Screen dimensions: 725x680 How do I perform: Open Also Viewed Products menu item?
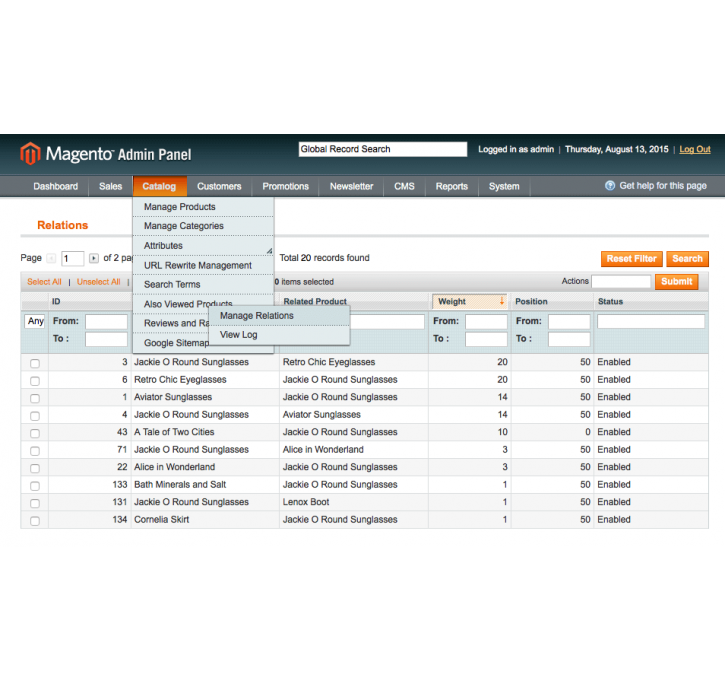(x=188, y=304)
